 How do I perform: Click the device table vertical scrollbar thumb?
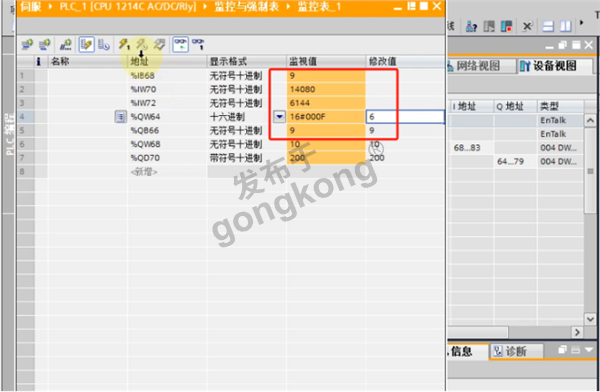tap(590, 170)
